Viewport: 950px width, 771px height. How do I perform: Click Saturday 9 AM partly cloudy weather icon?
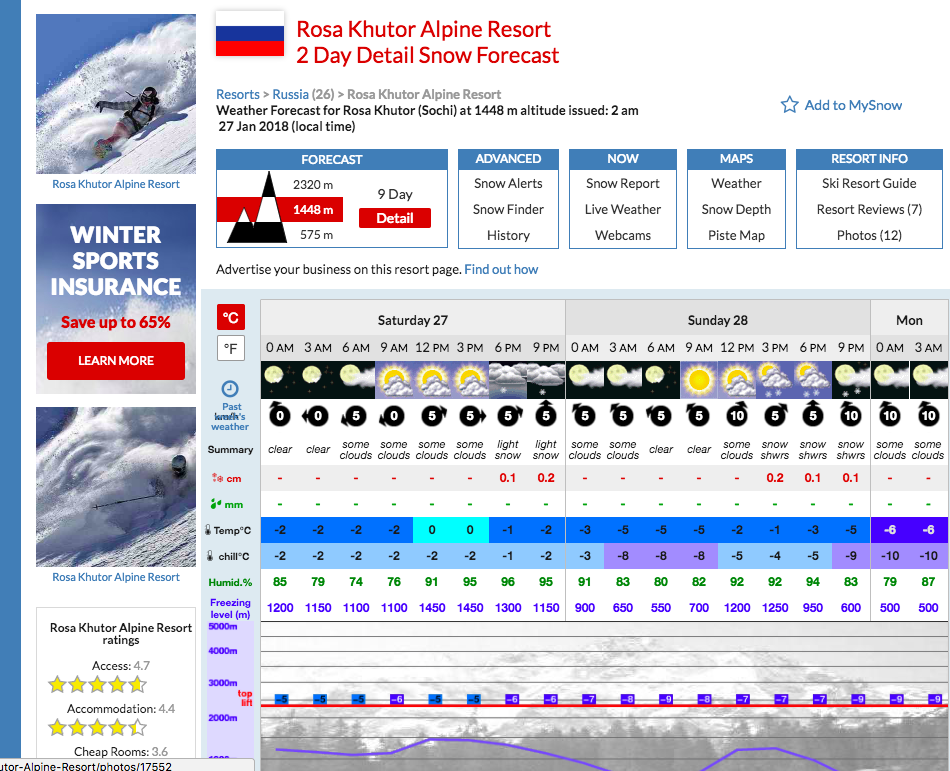tap(394, 380)
